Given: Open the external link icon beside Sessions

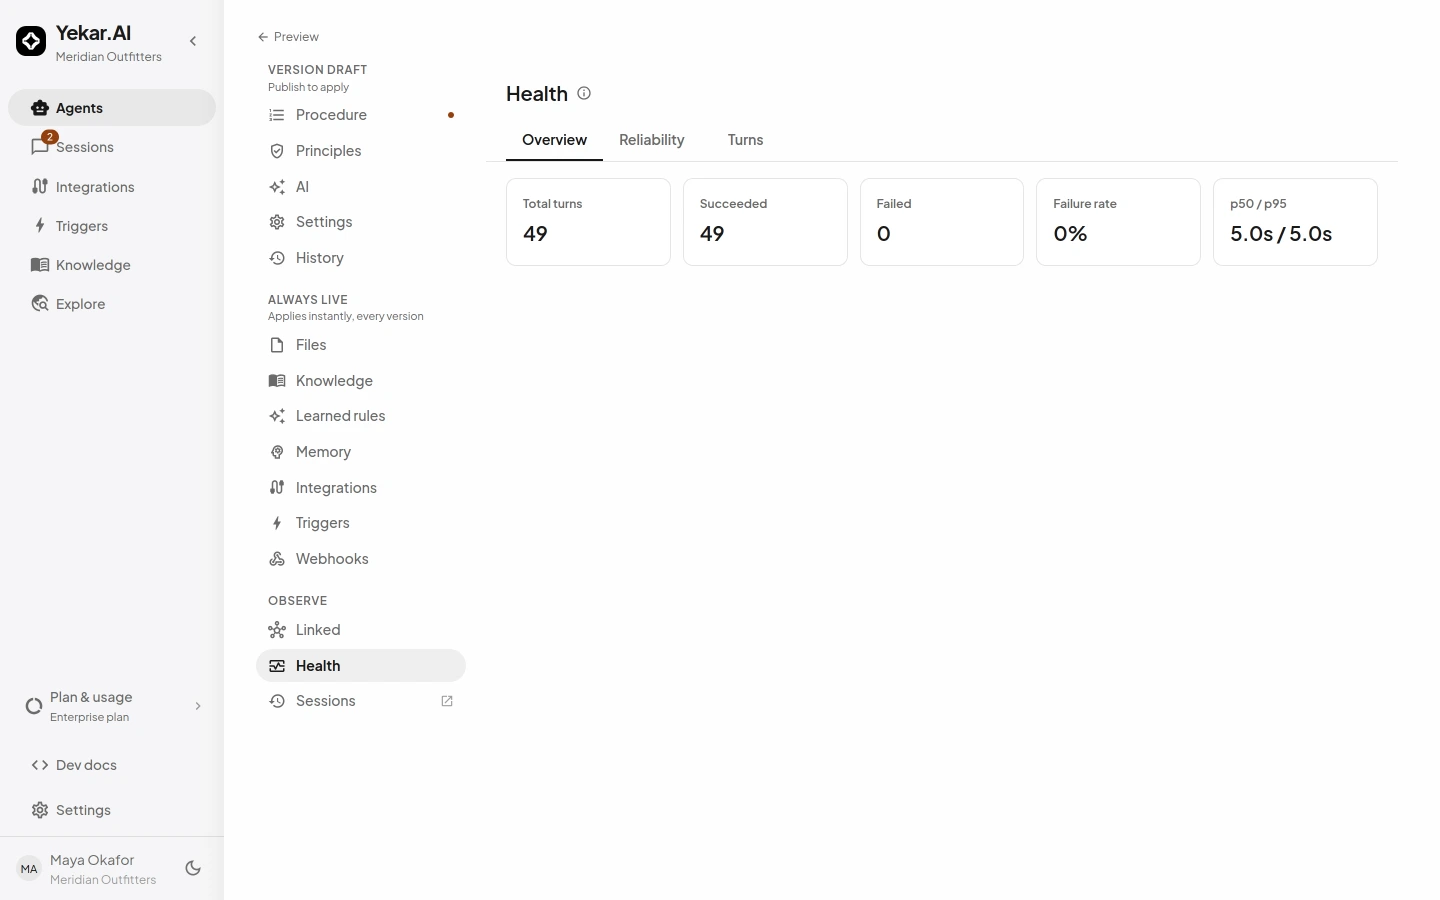Looking at the screenshot, I should (447, 701).
